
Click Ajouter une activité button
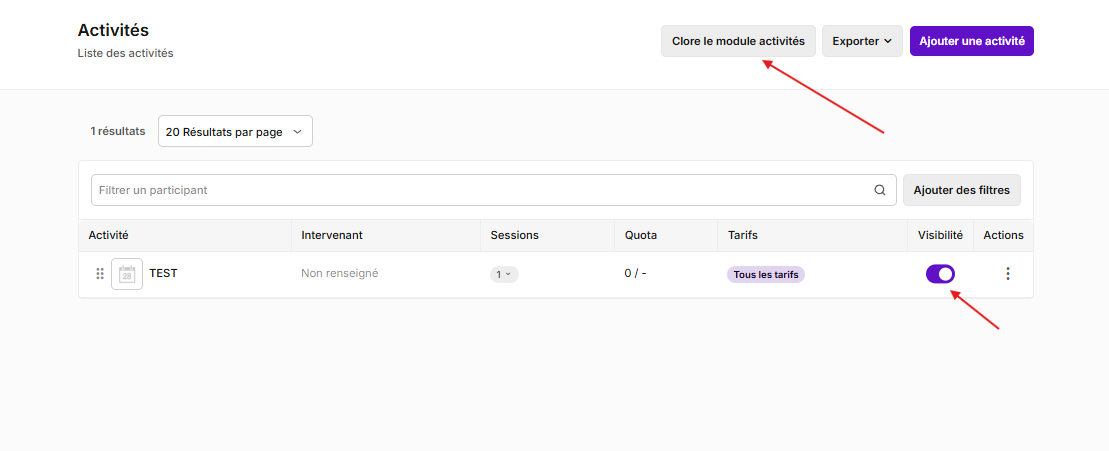point(972,41)
